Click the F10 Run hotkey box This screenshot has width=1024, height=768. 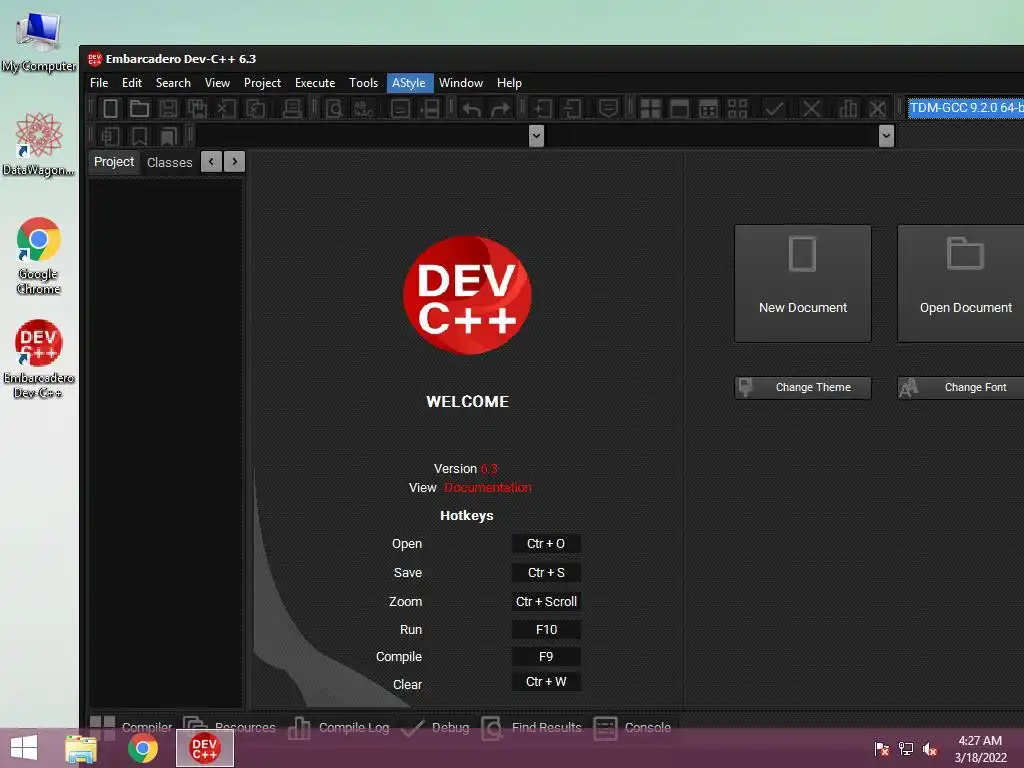546,630
